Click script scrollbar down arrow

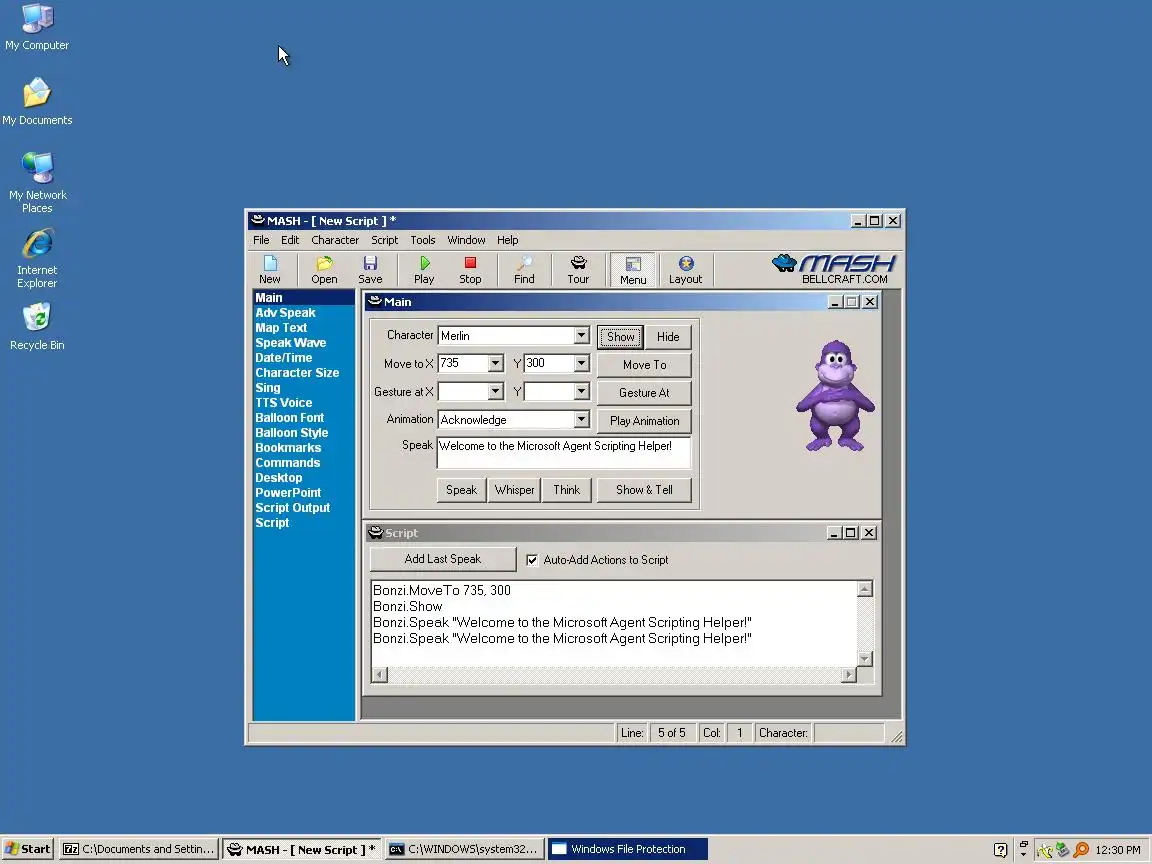point(865,658)
